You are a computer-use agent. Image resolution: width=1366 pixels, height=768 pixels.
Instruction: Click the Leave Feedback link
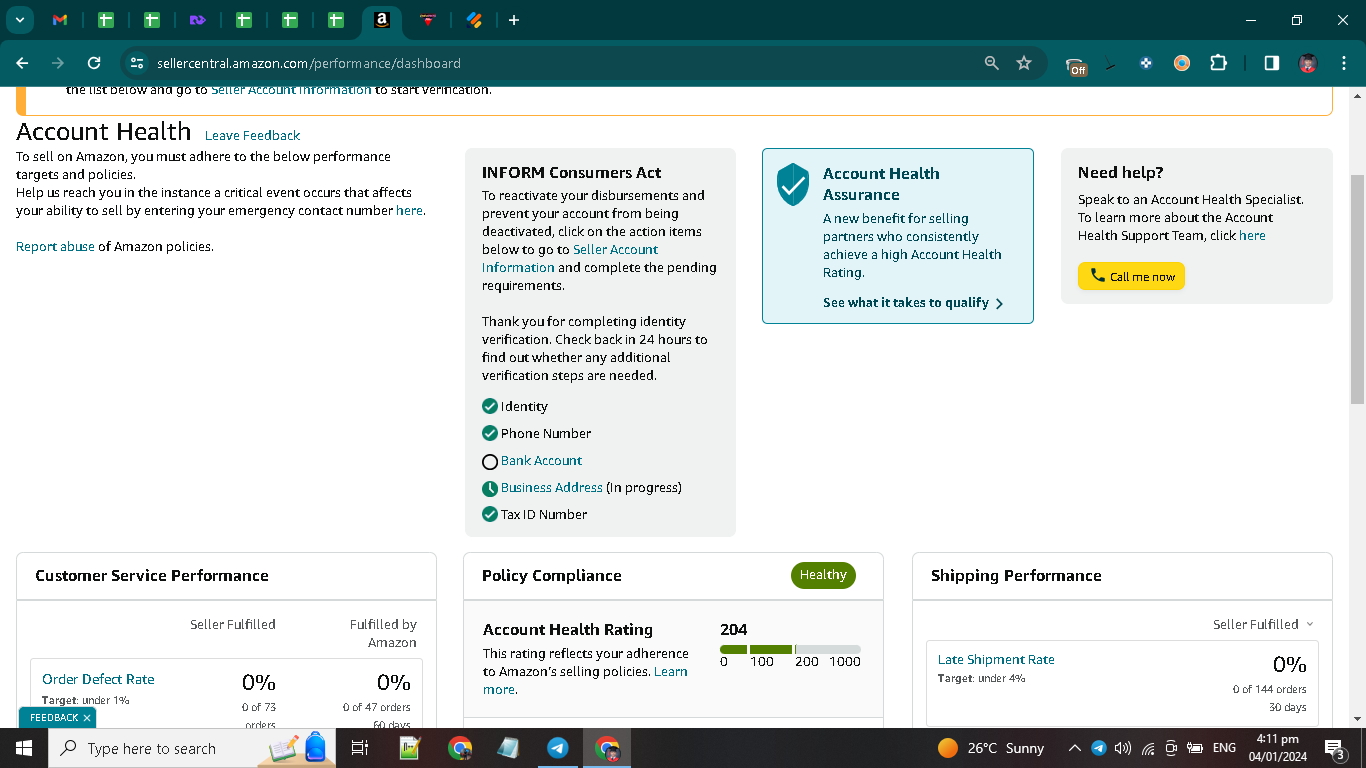(252, 136)
